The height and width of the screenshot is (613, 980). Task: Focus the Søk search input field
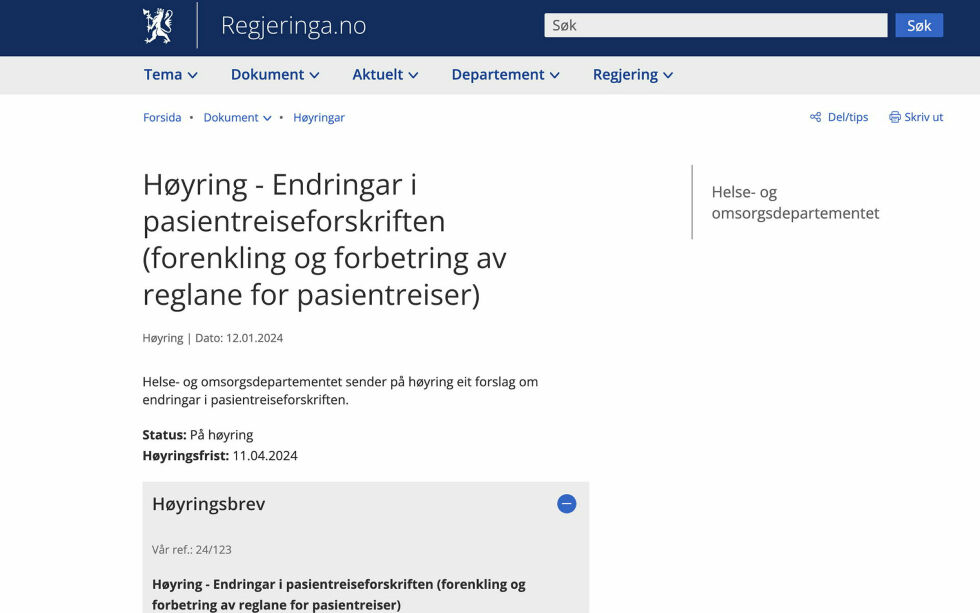716,26
